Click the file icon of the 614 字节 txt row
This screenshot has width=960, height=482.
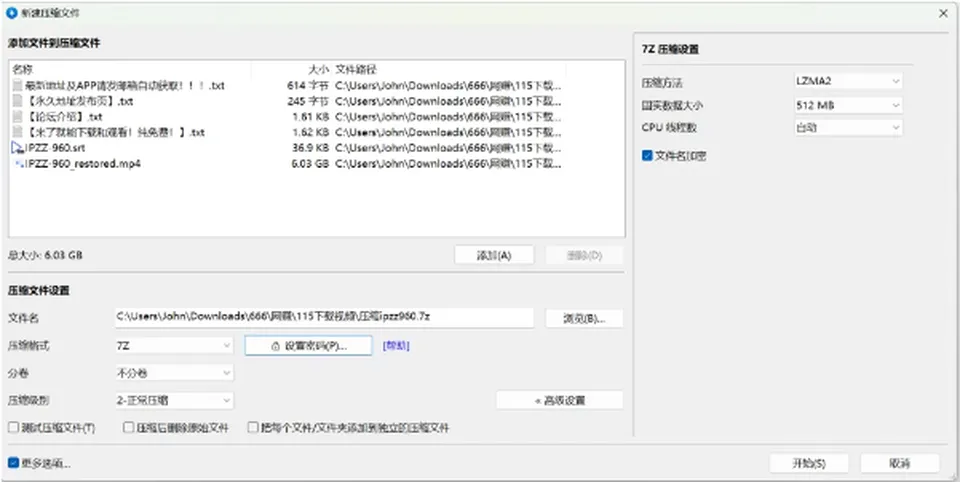pos(17,86)
